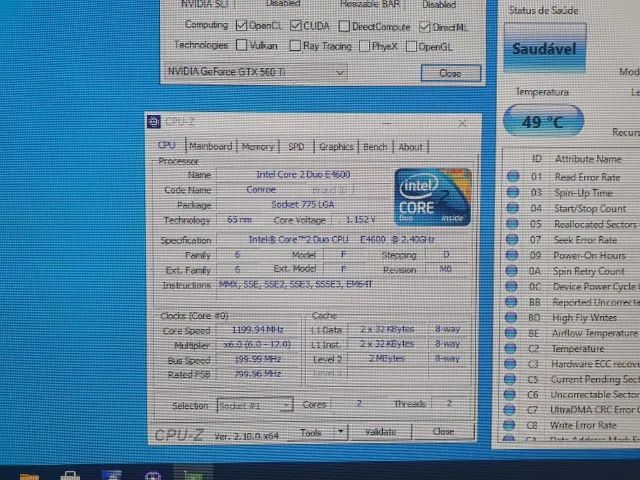
Task: Click the status circle in row C2 Temperature
Action: click(510, 348)
